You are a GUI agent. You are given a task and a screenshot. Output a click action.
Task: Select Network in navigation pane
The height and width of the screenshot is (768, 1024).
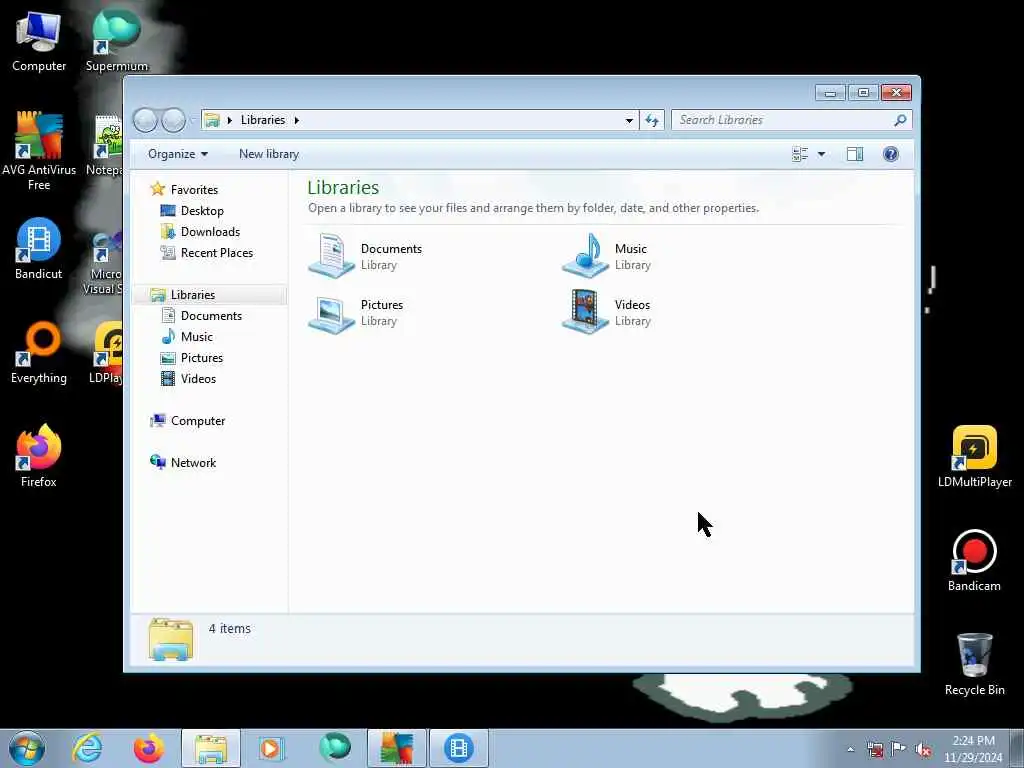point(184,463)
